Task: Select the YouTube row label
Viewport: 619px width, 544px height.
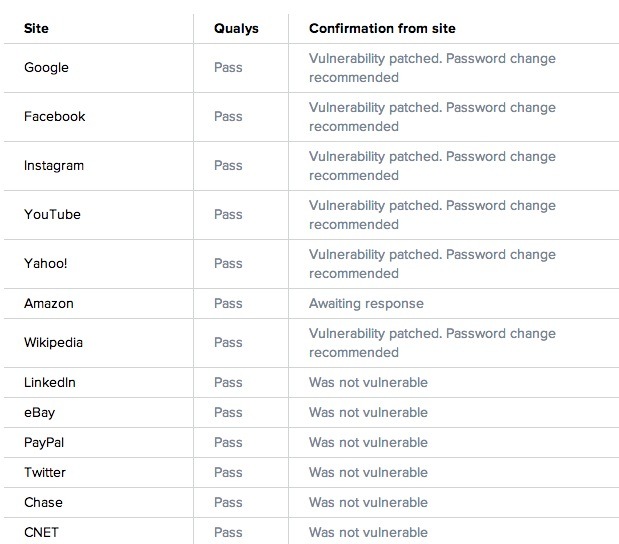Action: click(x=52, y=215)
